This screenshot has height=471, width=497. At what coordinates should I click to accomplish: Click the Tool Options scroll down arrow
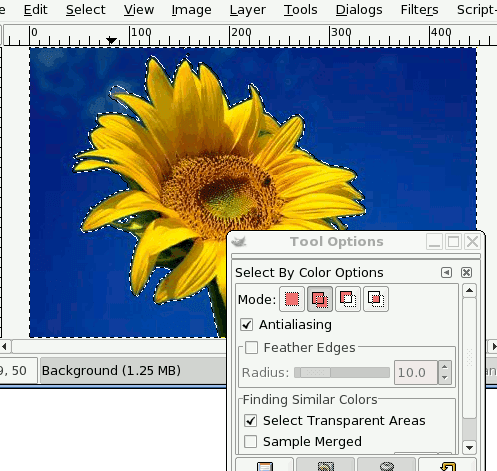coord(469,447)
